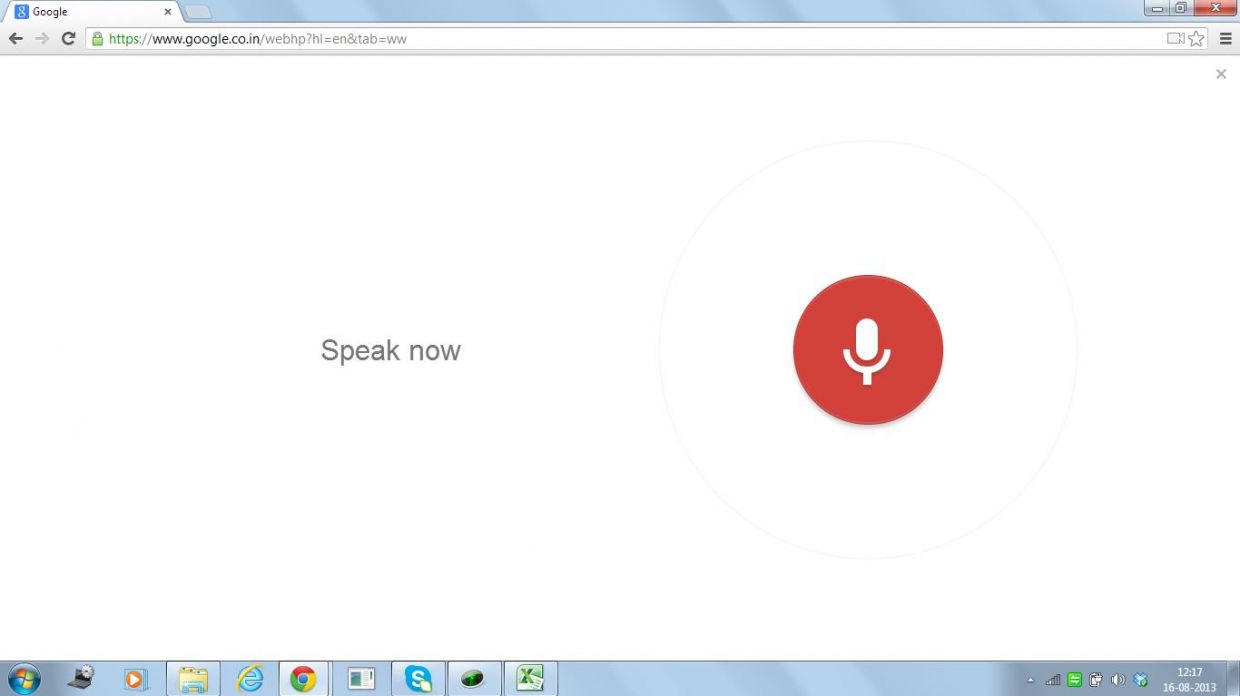This screenshot has width=1240, height=696.
Task: Focus the URL address bar
Action: (x=600, y=39)
